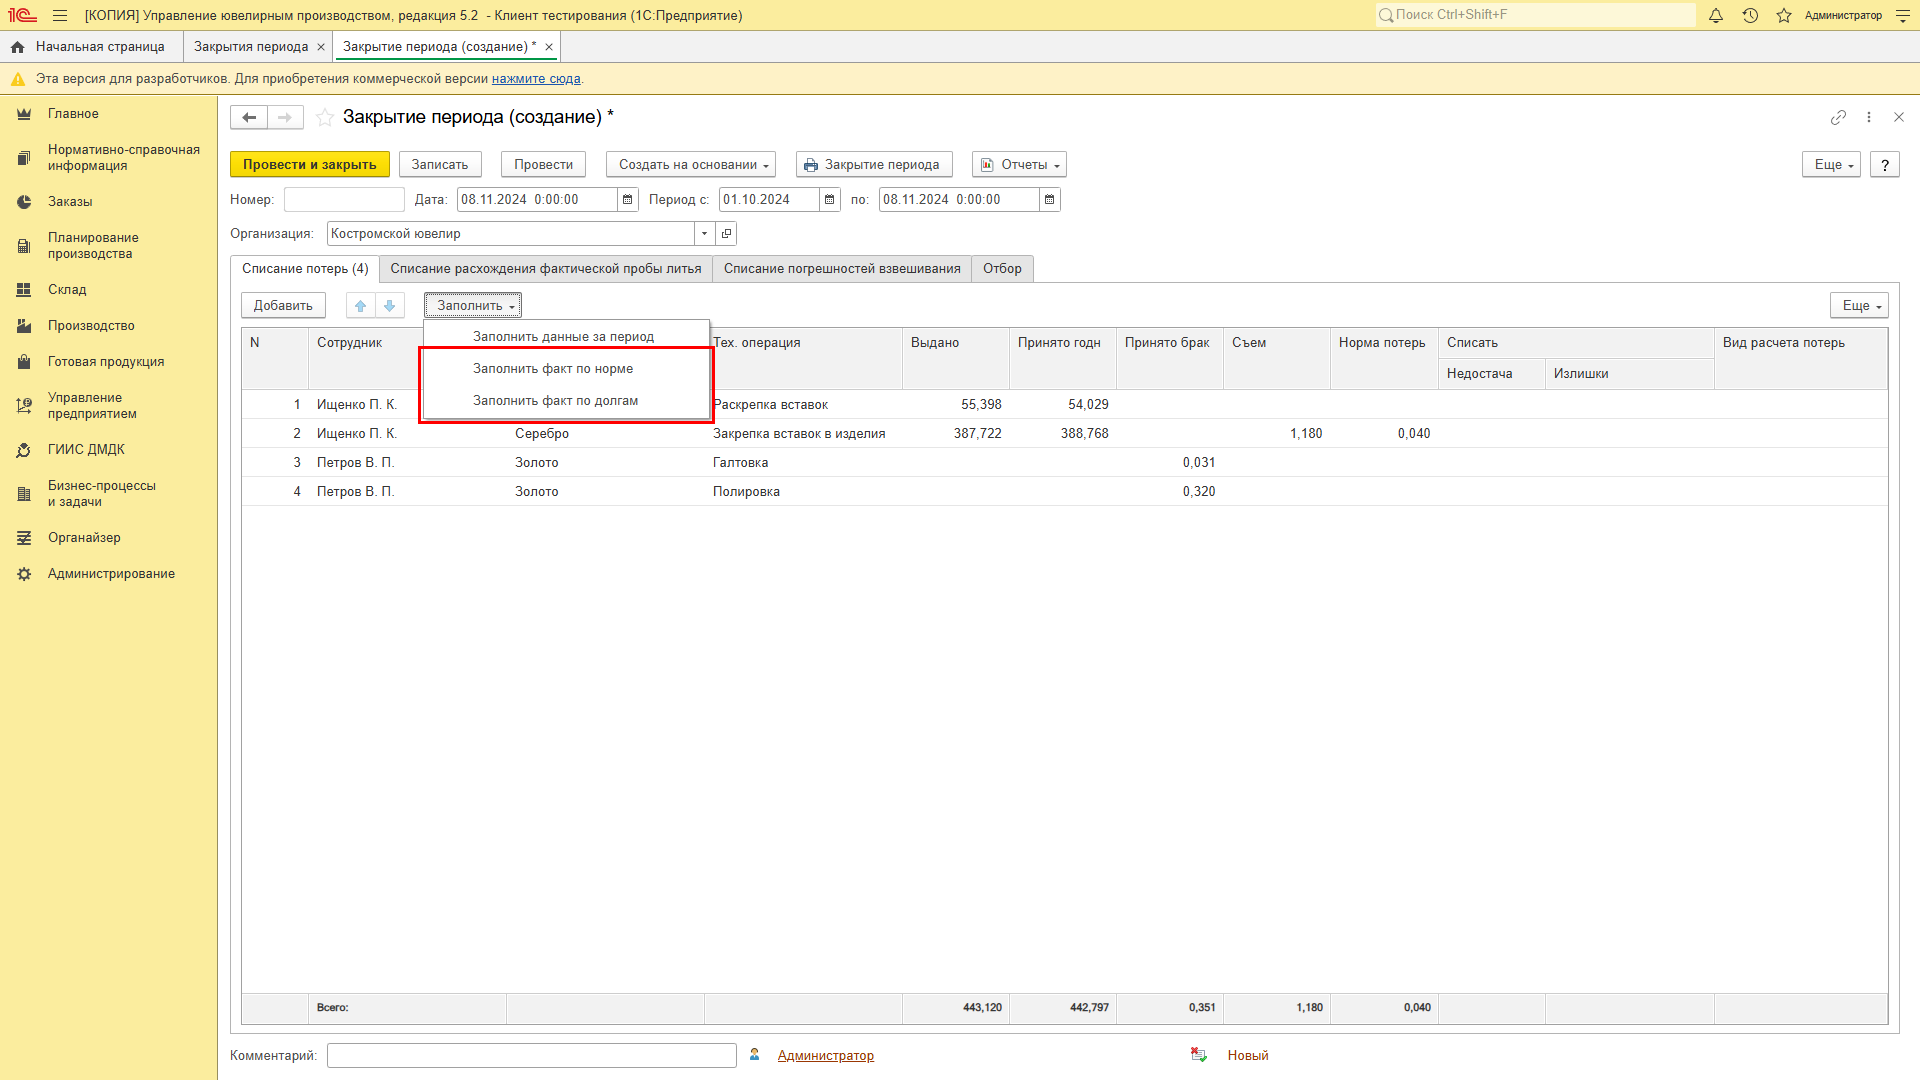Open organization record with the open icon

click(727, 234)
